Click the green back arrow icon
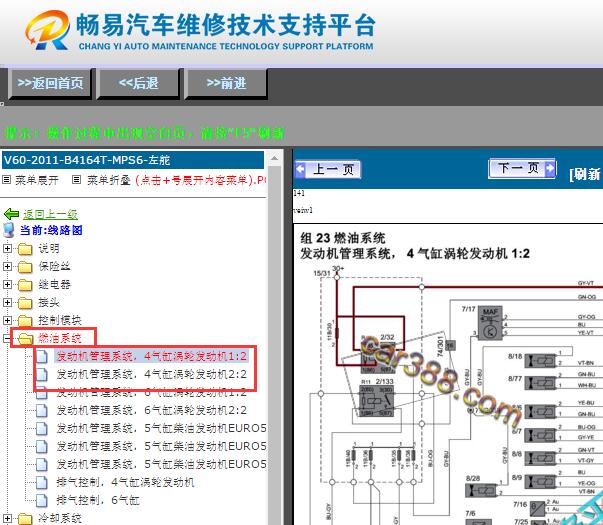The image size is (603, 525). click(x=11, y=213)
